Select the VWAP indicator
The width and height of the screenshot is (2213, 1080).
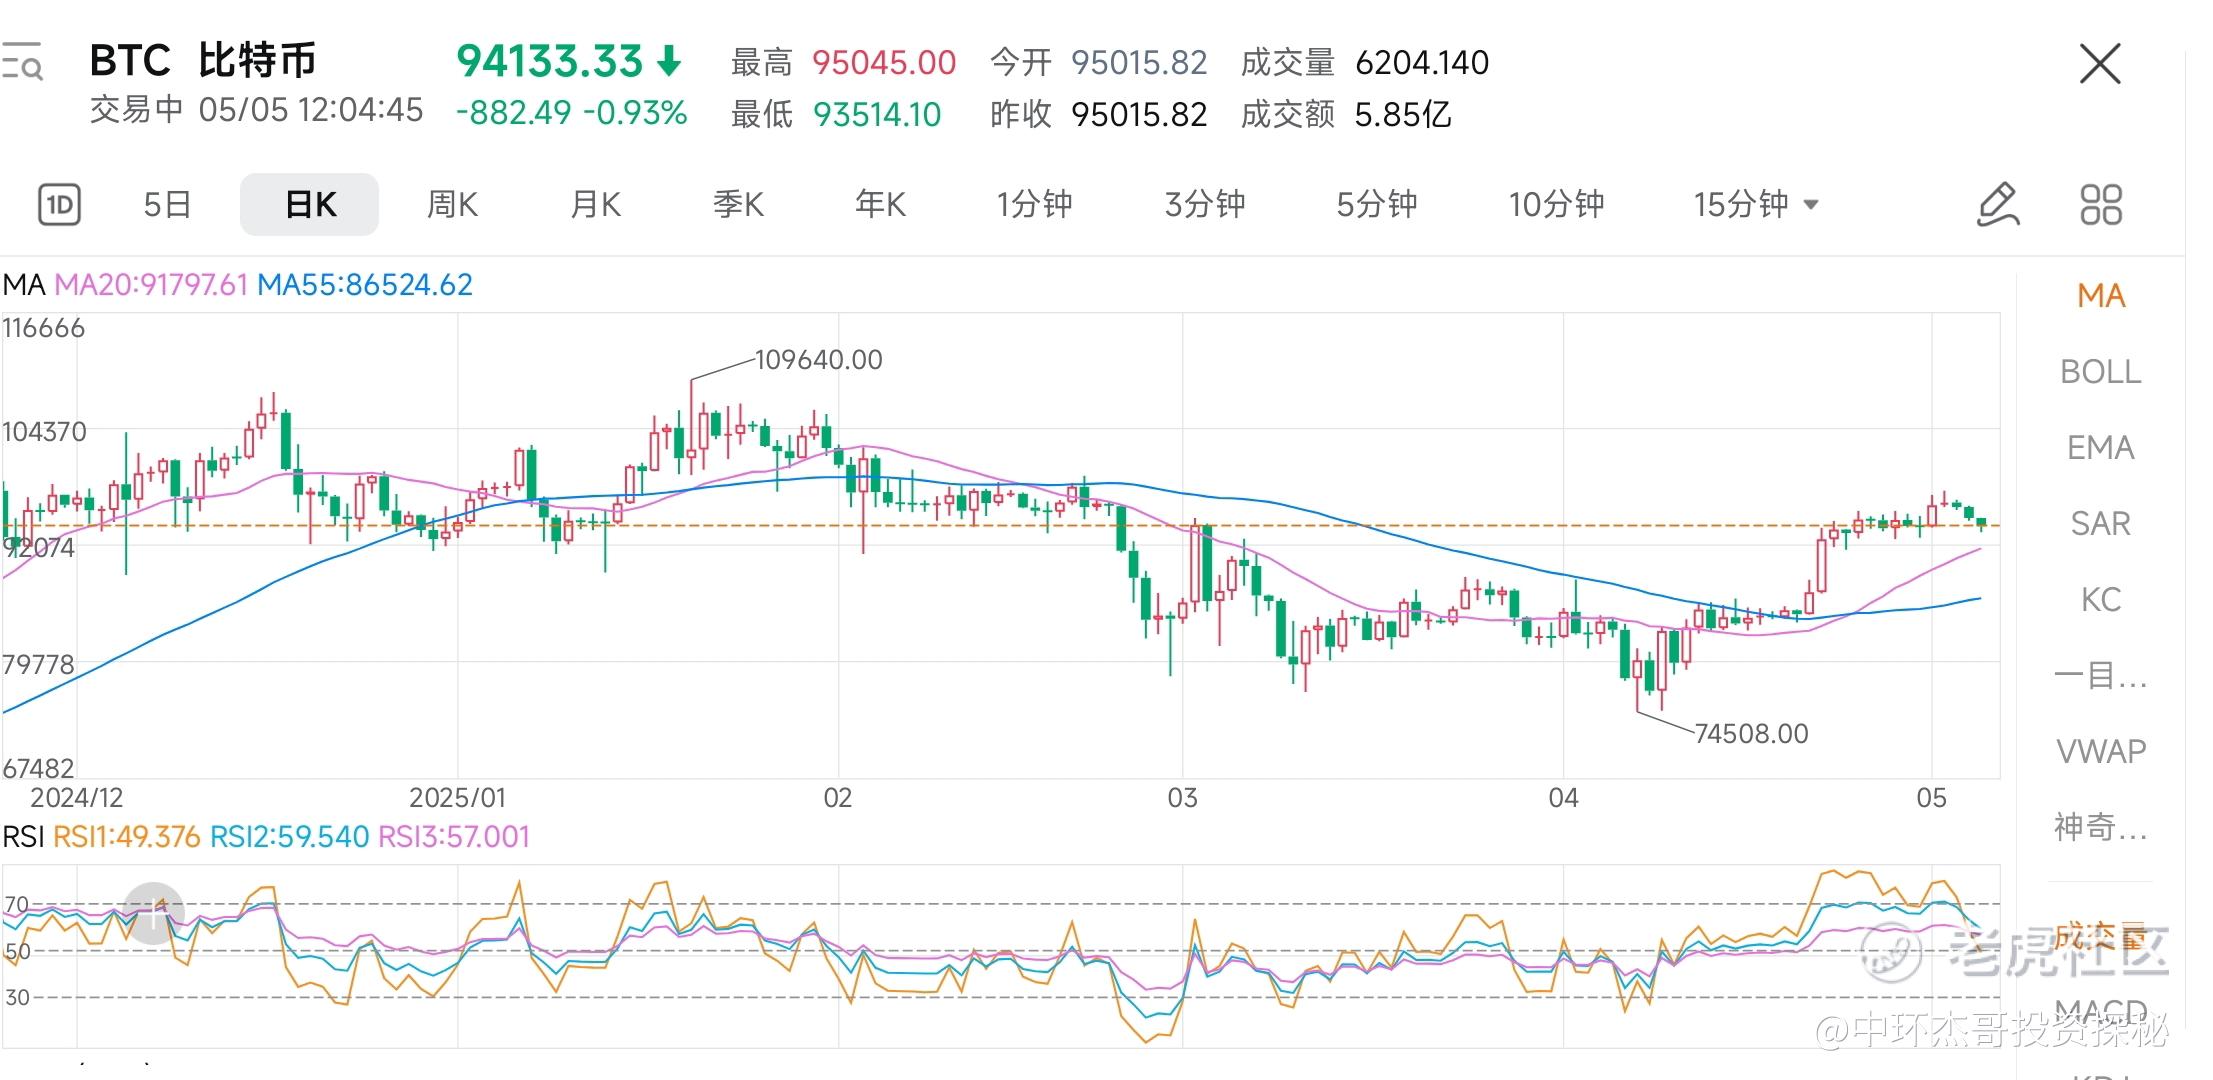[2100, 751]
